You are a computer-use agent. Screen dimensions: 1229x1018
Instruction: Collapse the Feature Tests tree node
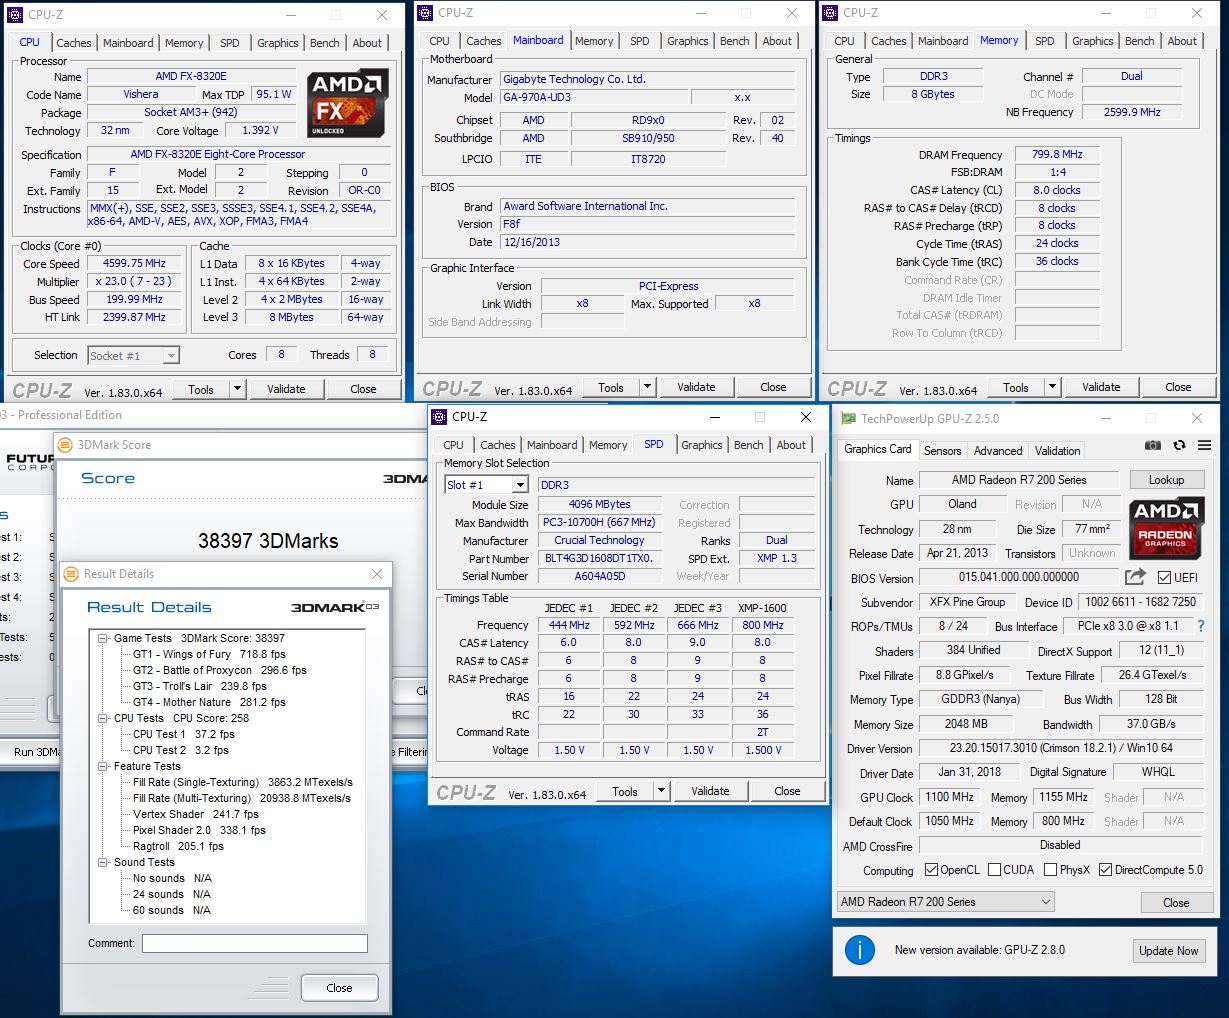click(x=103, y=766)
